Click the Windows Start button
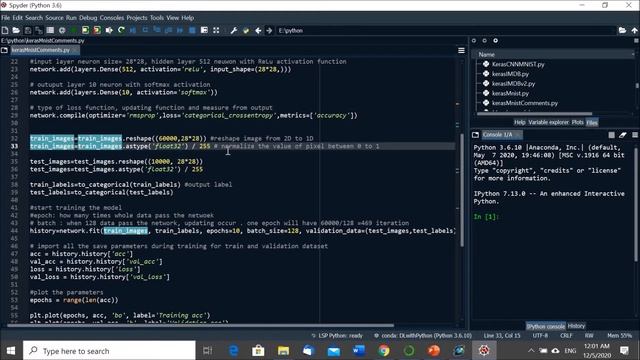Screen dimensions: 640x360 point(11,350)
